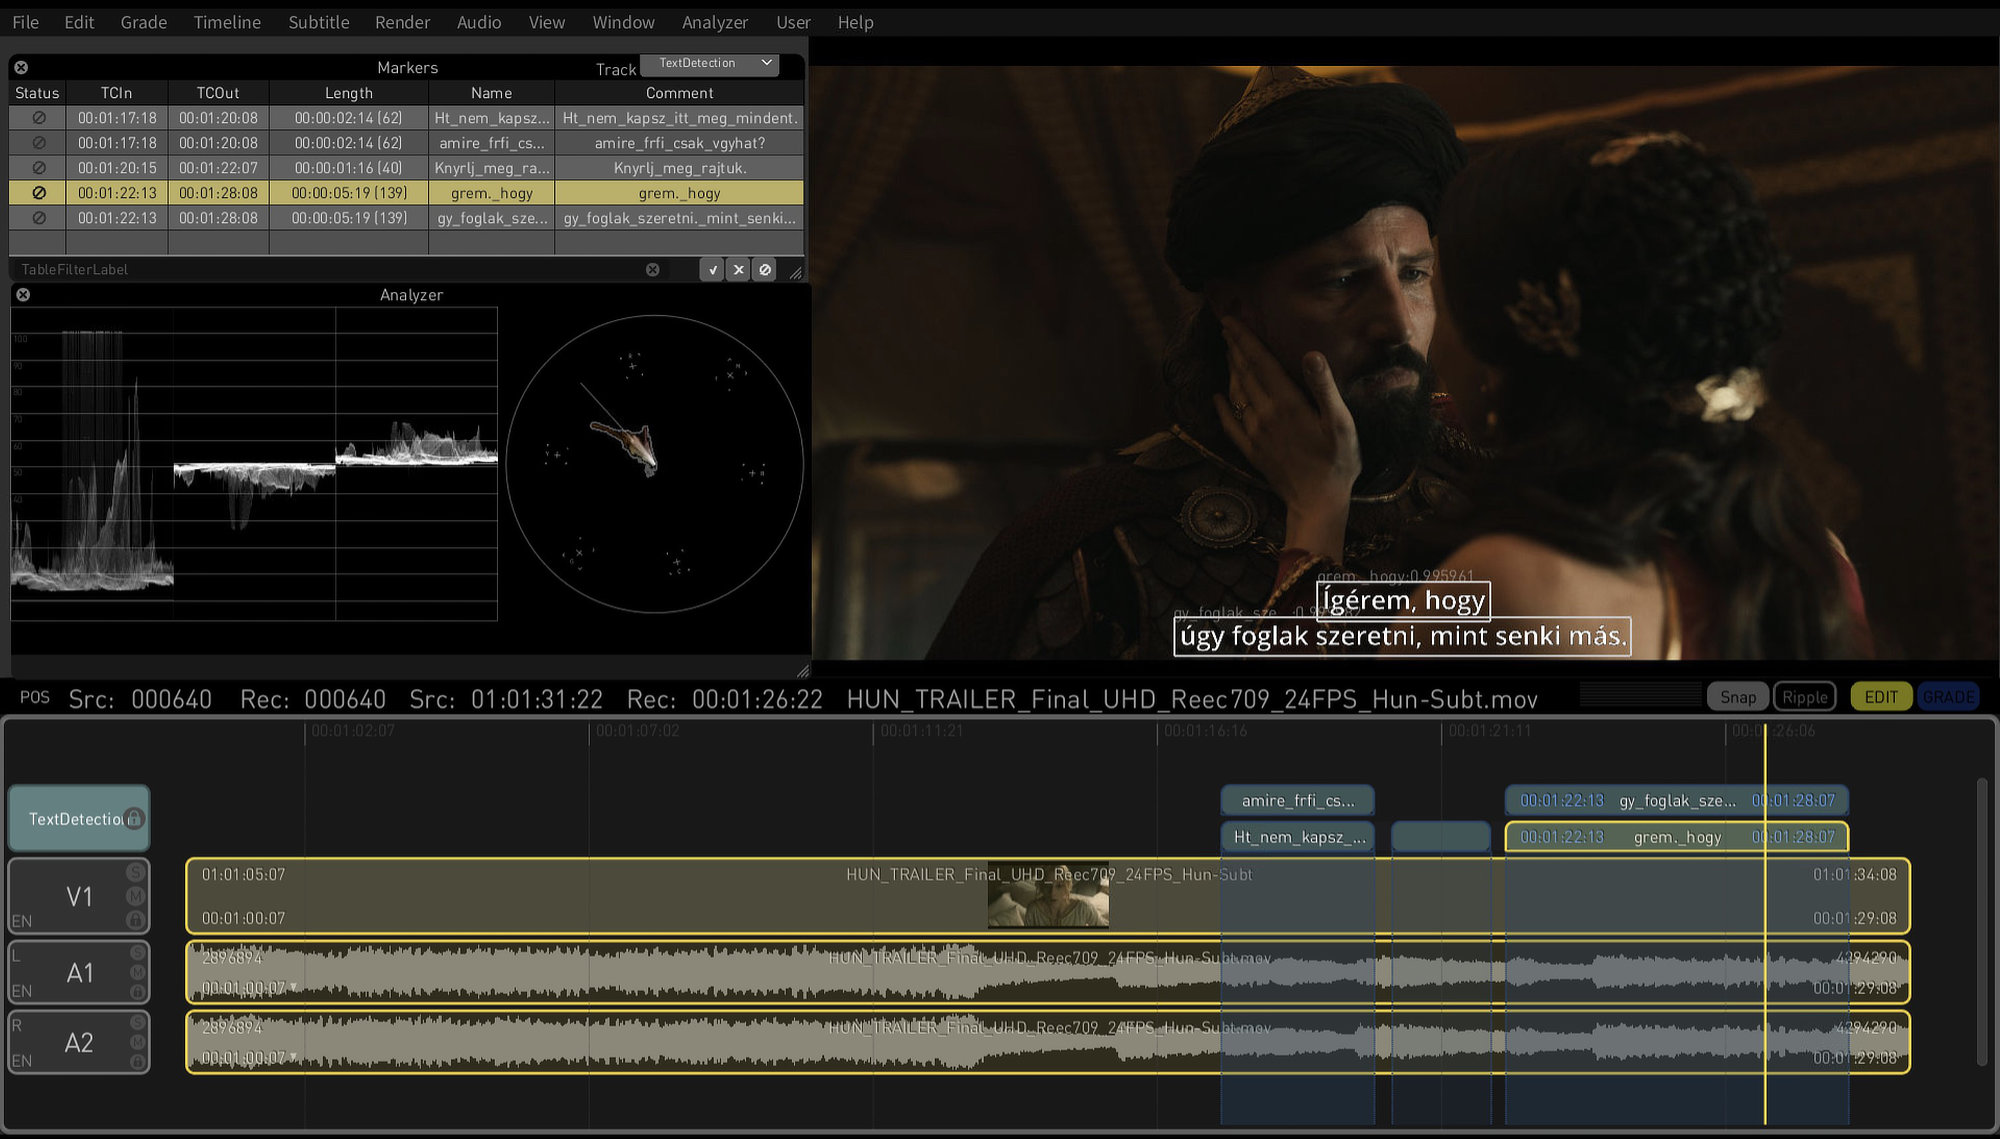Lock the A2 audio track
2000x1139 pixels.
pos(137,1062)
